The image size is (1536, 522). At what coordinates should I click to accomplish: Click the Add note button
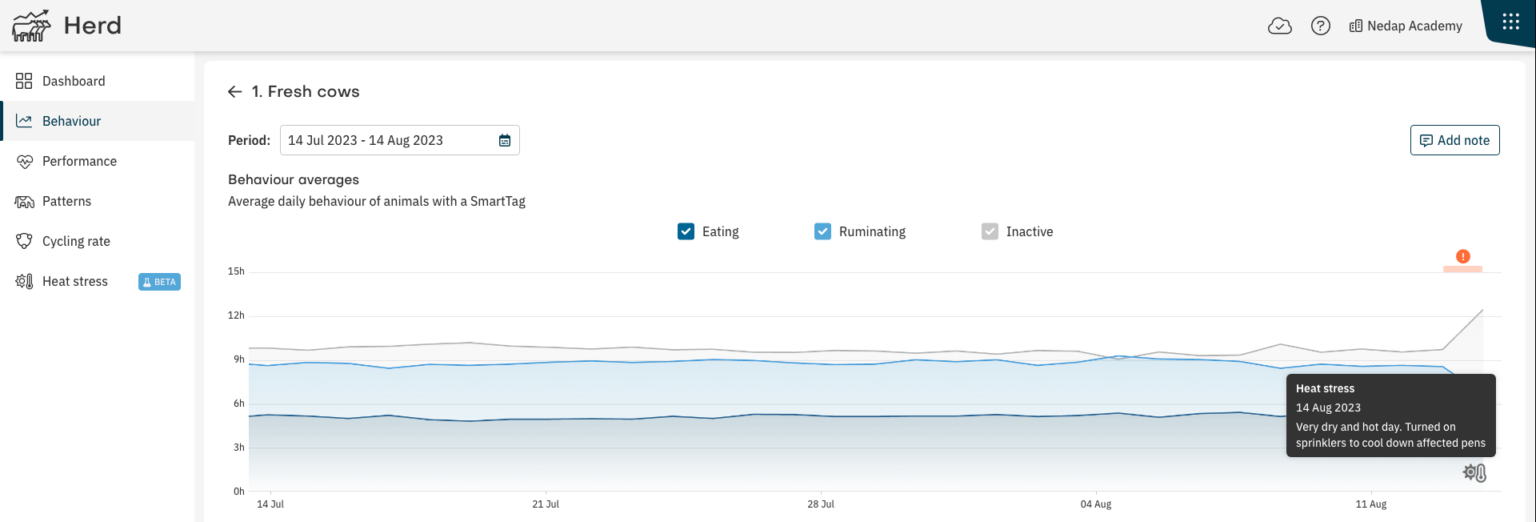(1454, 140)
